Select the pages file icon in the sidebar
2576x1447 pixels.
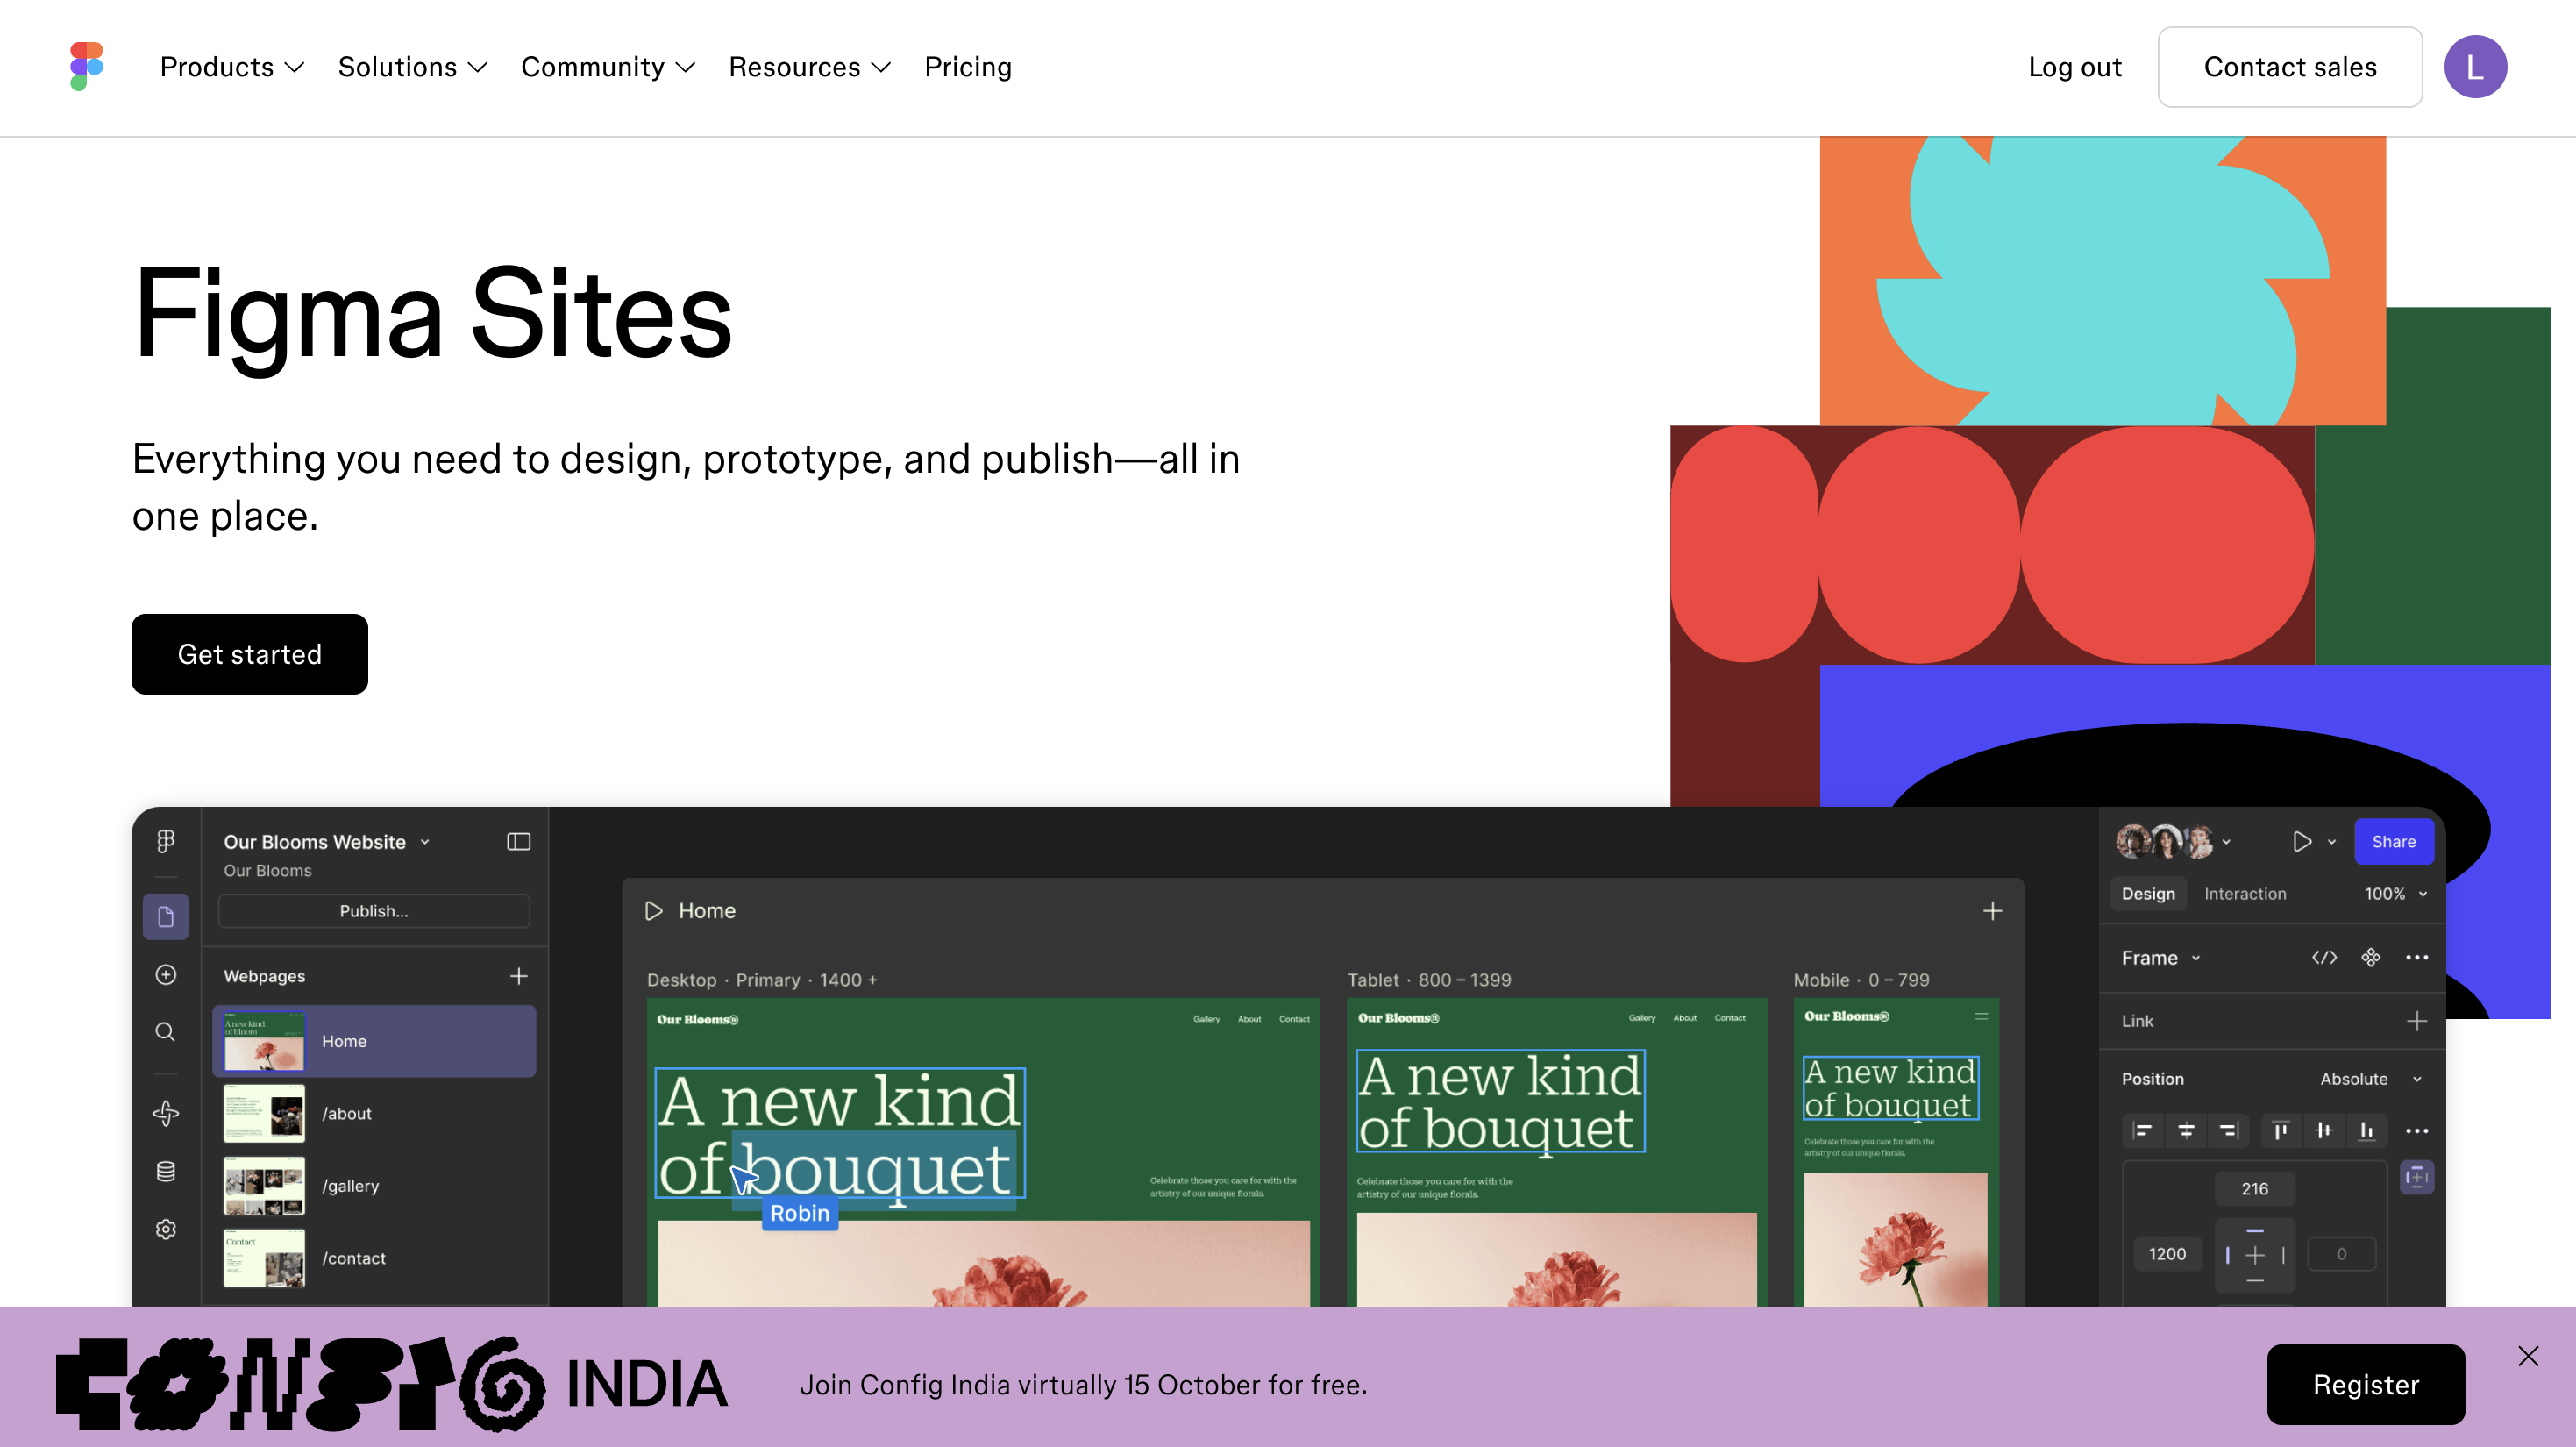(x=166, y=916)
